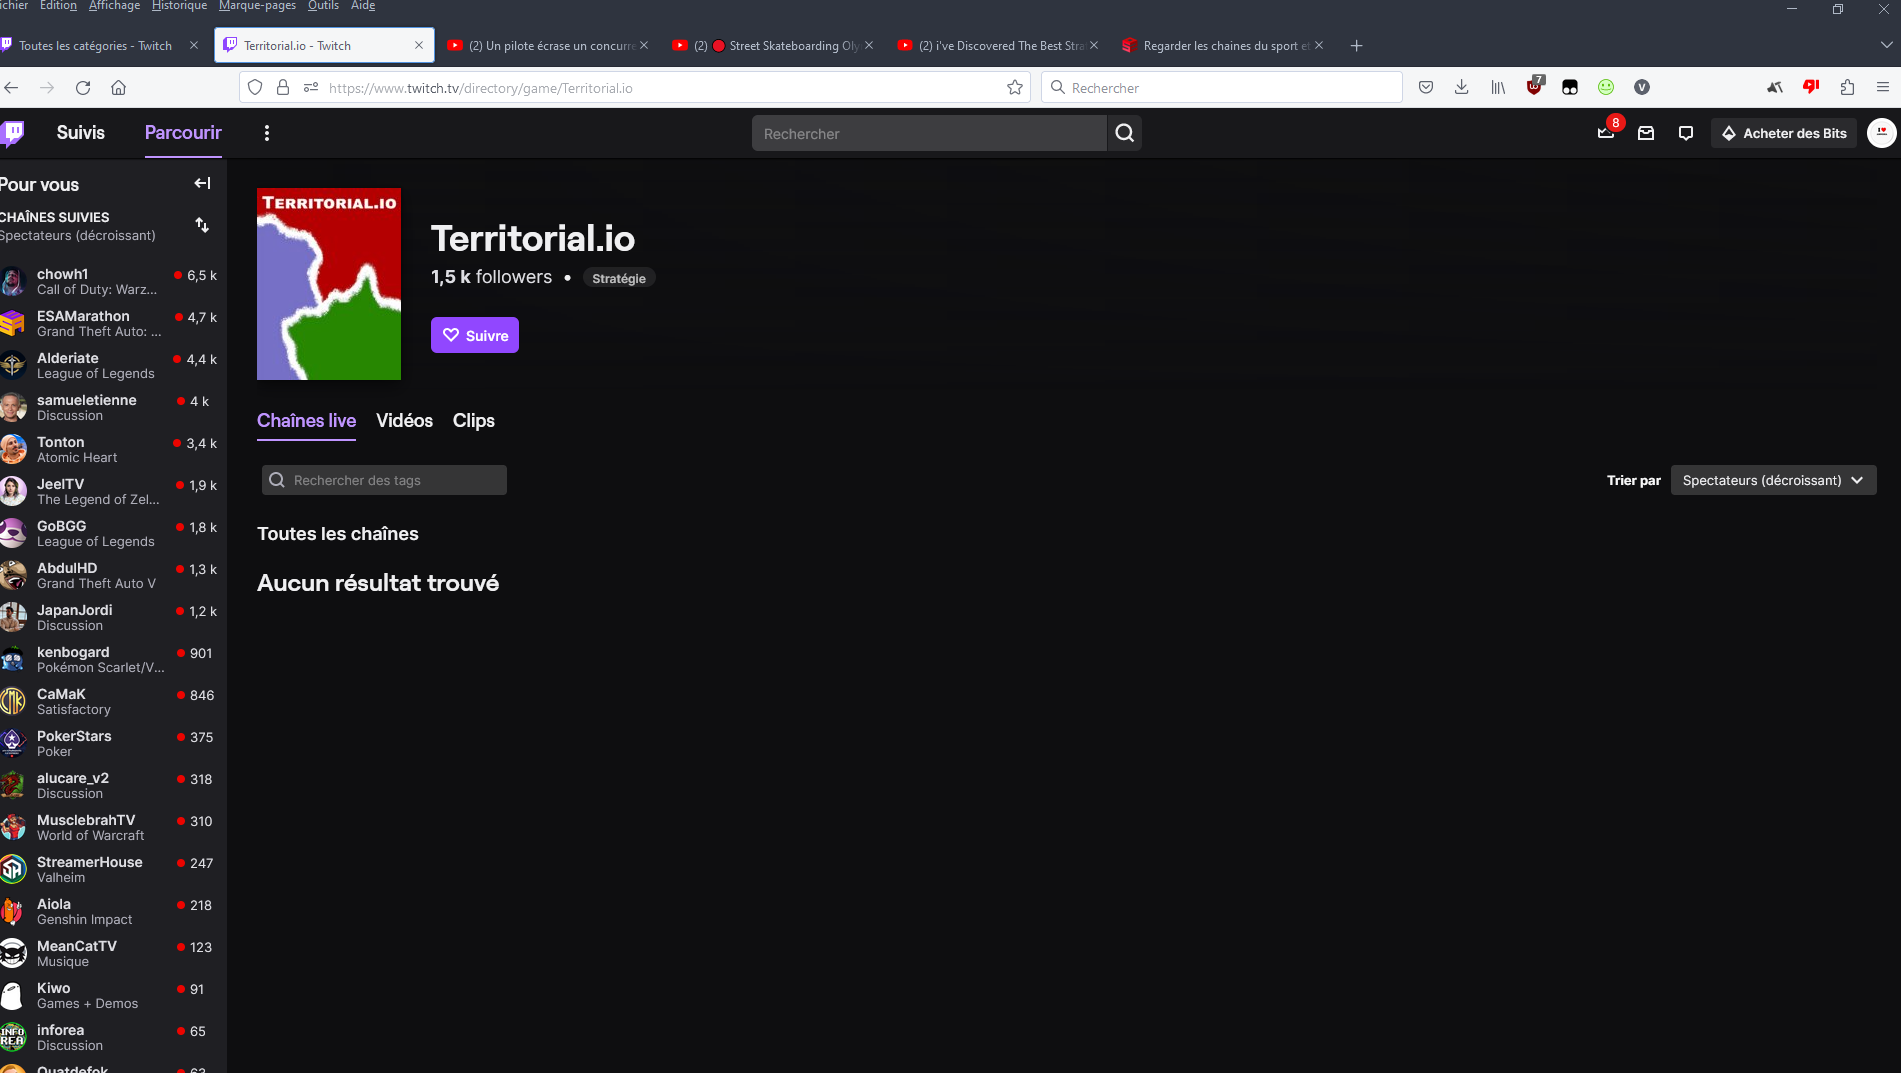Switch to the Clips tab

click(x=474, y=421)
